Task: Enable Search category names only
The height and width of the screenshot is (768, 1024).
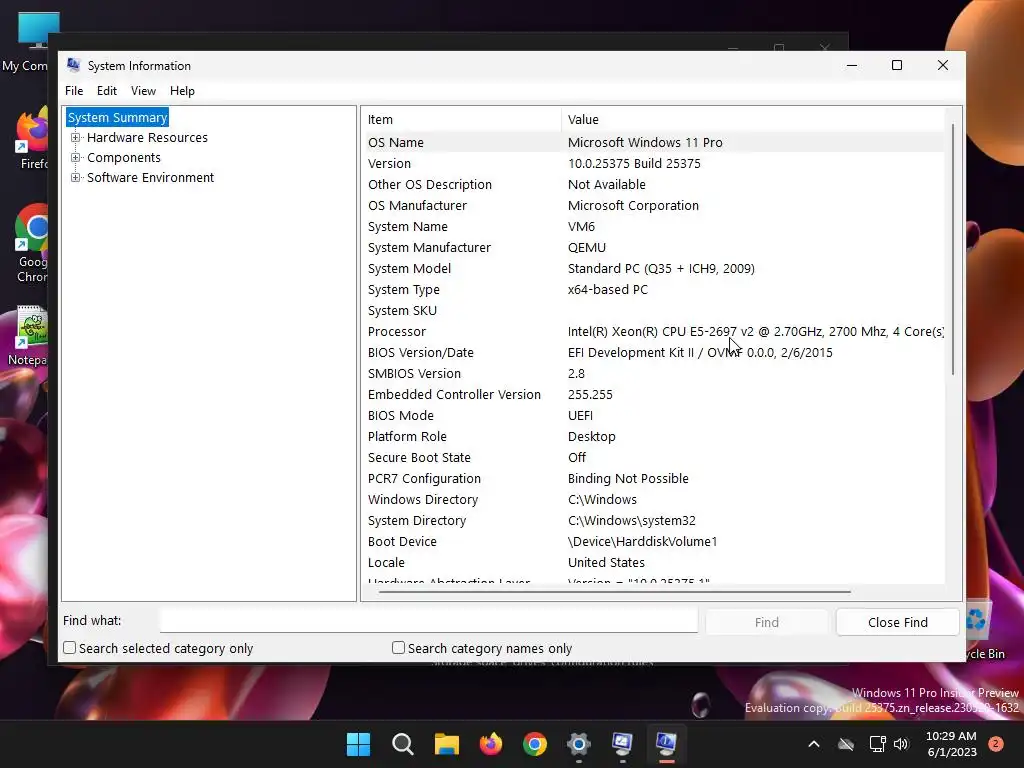Action: coord(398,647)
